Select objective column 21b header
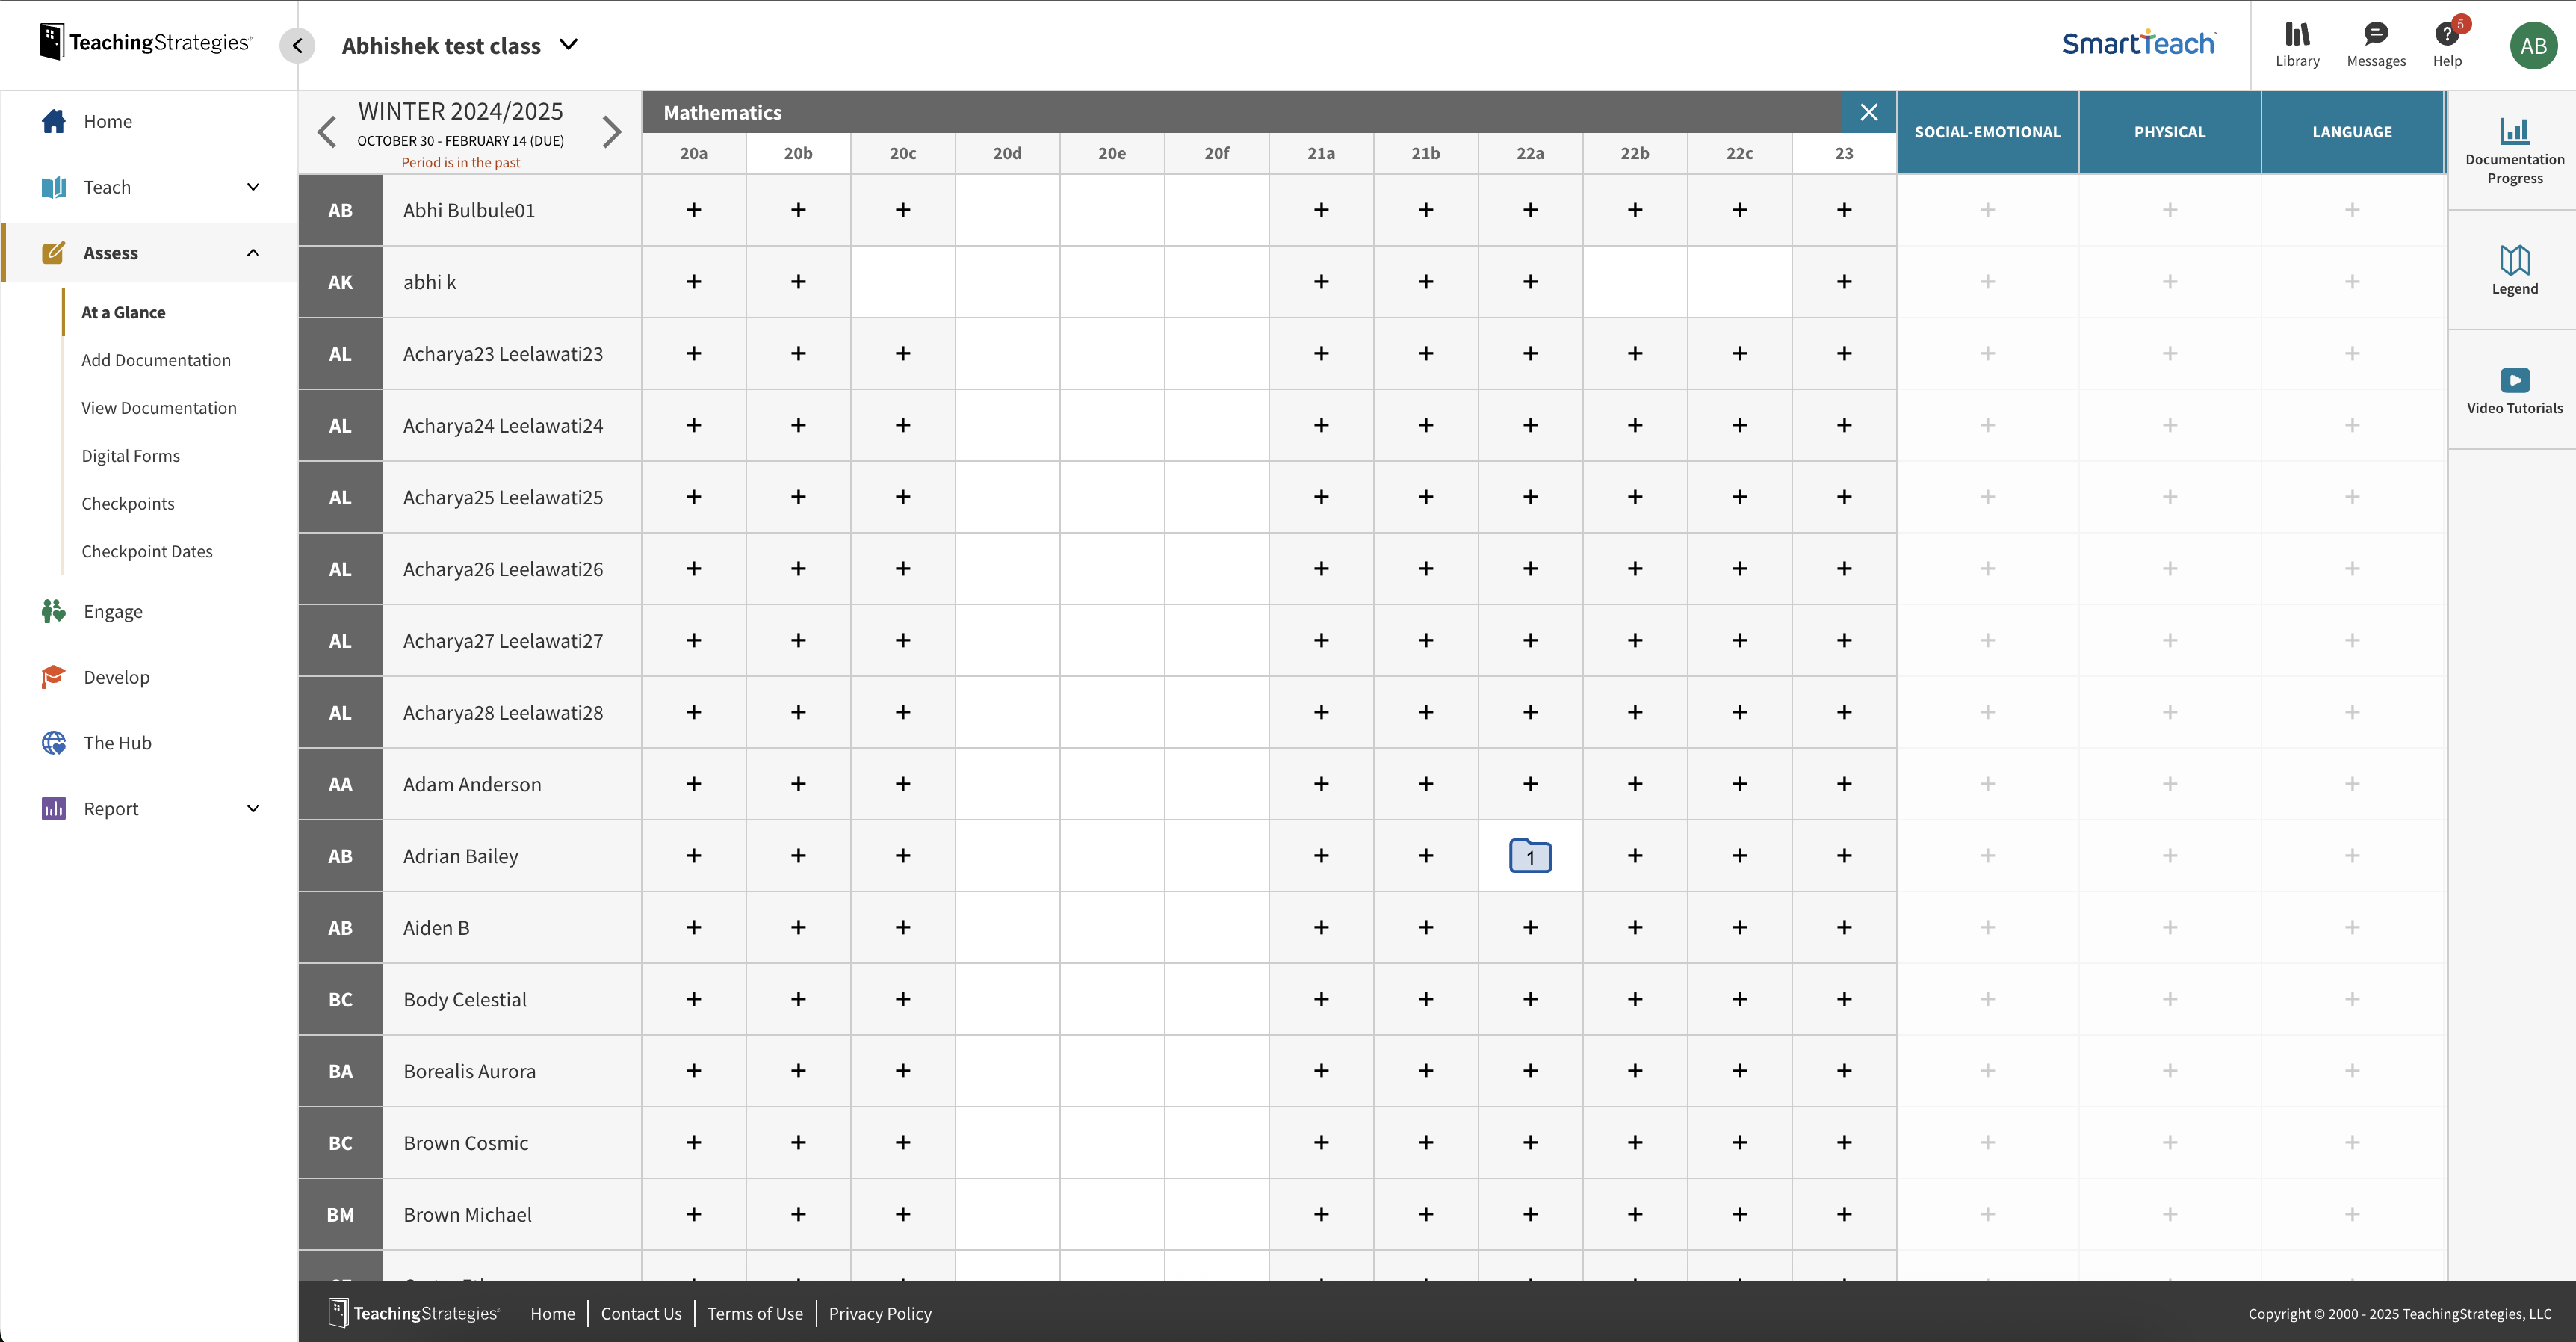Viewport: 2576px width, 1342px height. click(x=1426, y=154)
